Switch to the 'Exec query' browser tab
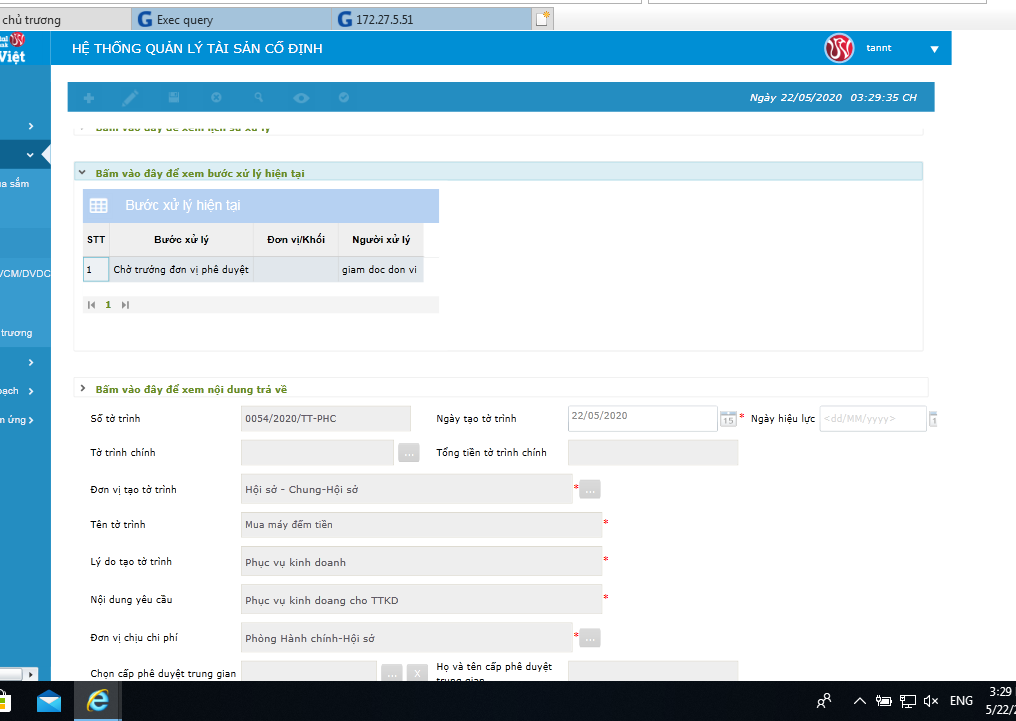Viewport: 1016px width, 721px height. click(231, 19)
